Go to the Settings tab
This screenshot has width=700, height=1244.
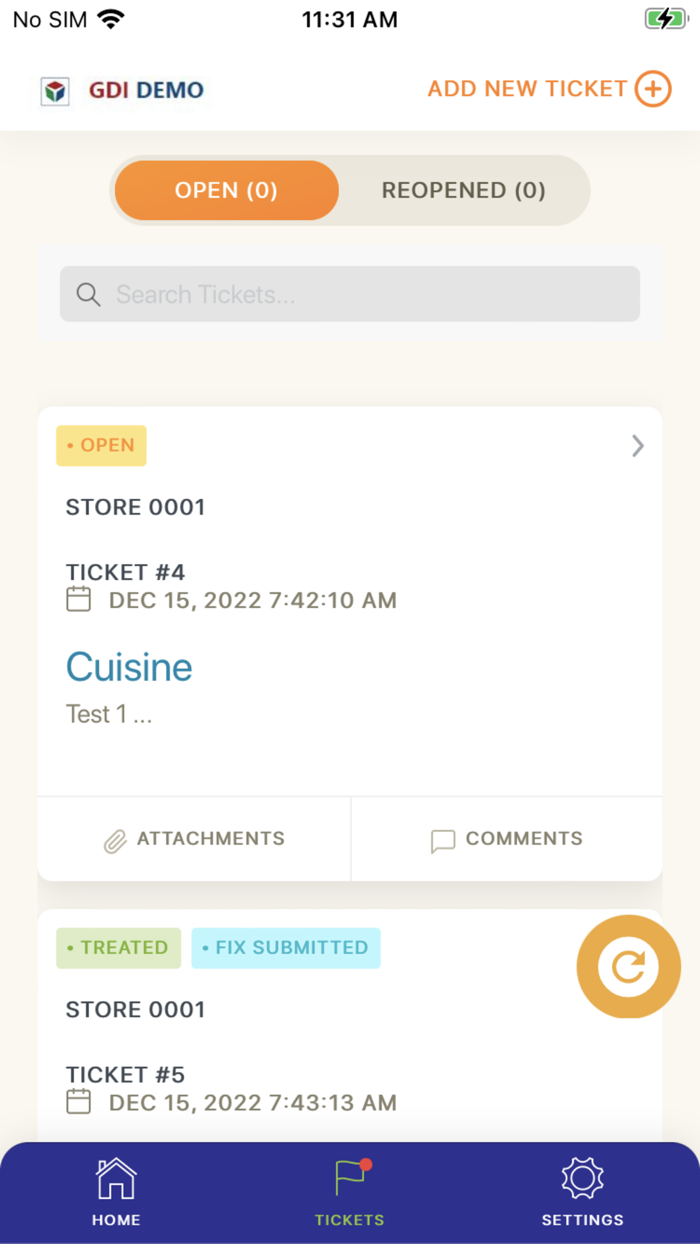582,1192
